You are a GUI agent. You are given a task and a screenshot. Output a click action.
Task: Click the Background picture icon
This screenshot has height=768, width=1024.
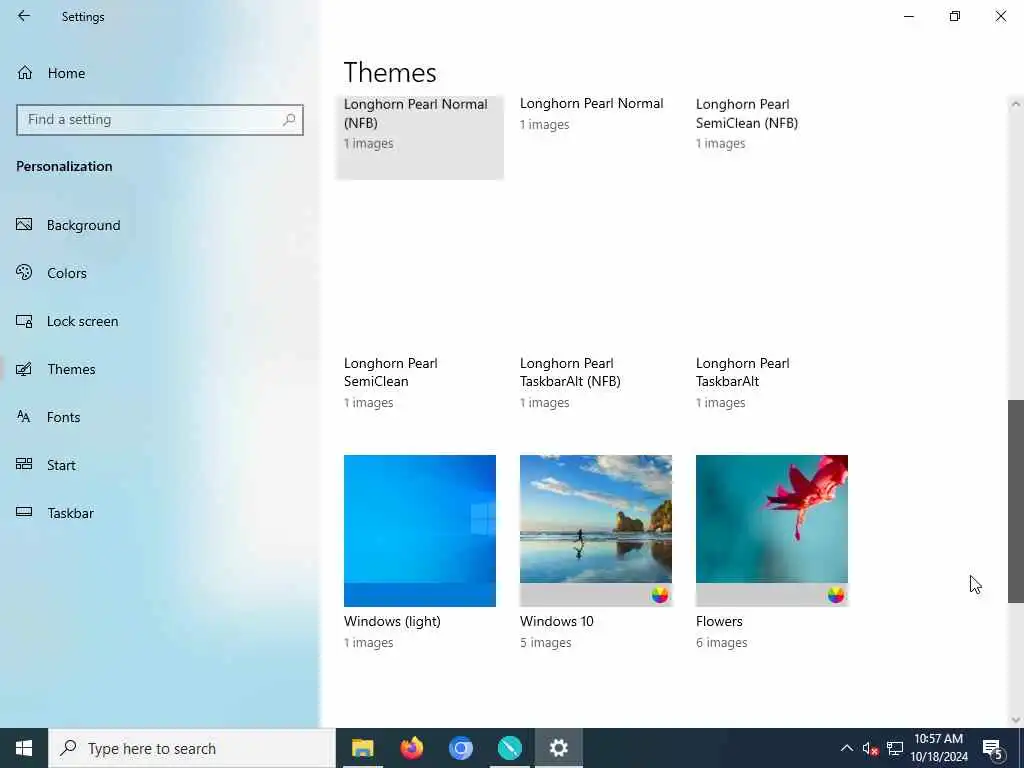point(24,225)
